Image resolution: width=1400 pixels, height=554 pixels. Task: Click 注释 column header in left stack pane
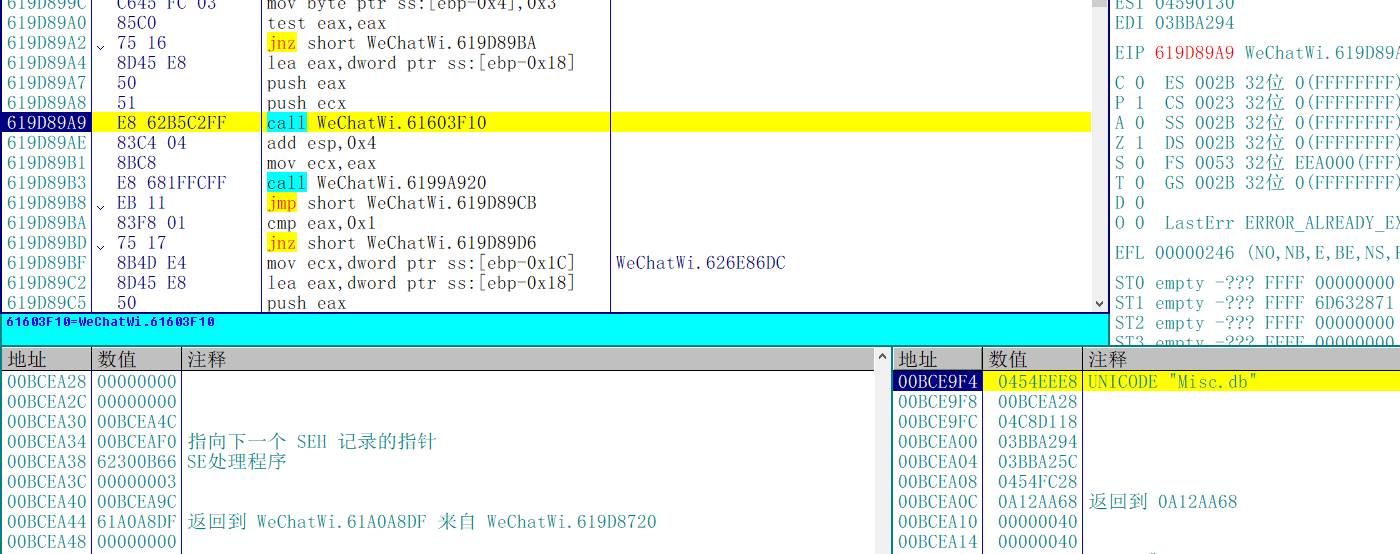point(528,359)
